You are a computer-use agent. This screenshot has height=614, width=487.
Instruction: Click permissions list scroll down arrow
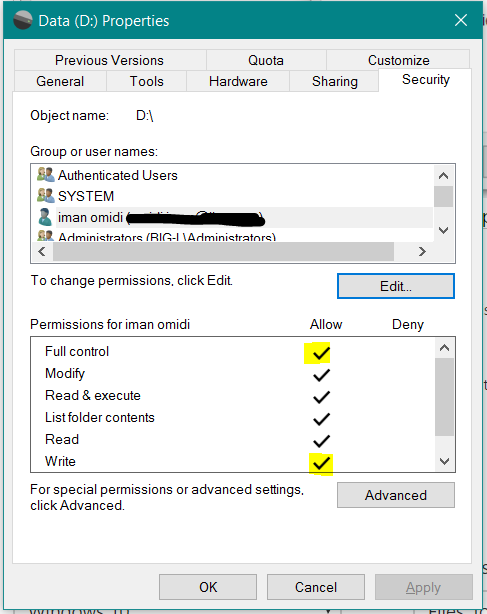[444, 461]
